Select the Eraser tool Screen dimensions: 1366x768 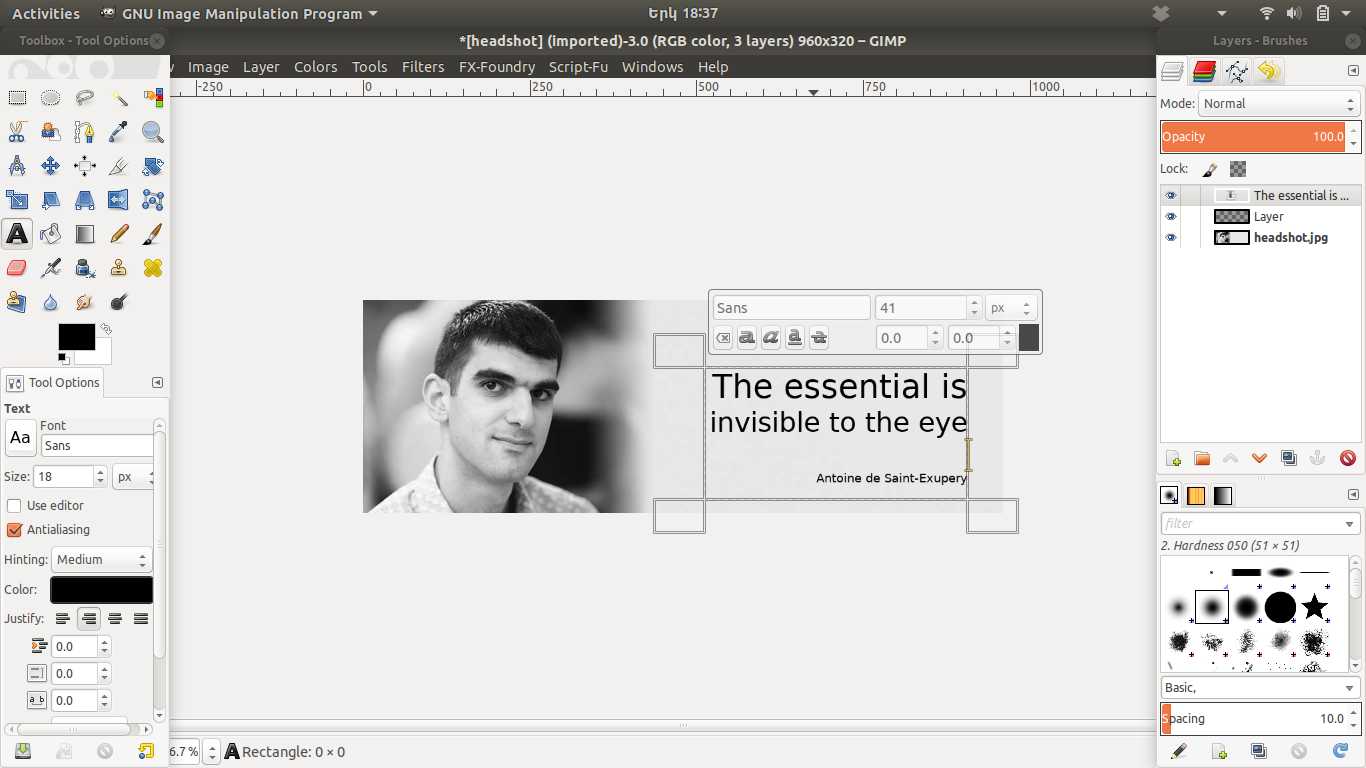point(17,268)
